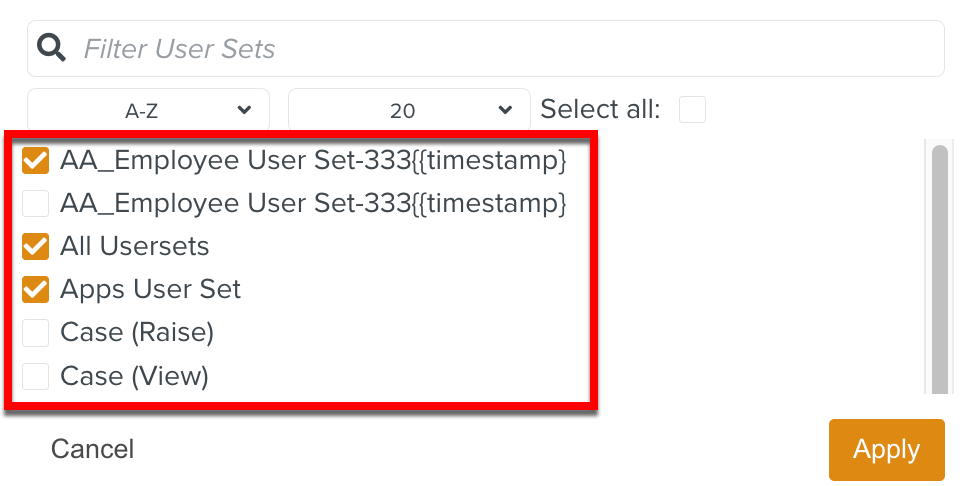Click the Apps User Set label text
Viewport: 962px width, 486px height.
[x=150, y=290]
